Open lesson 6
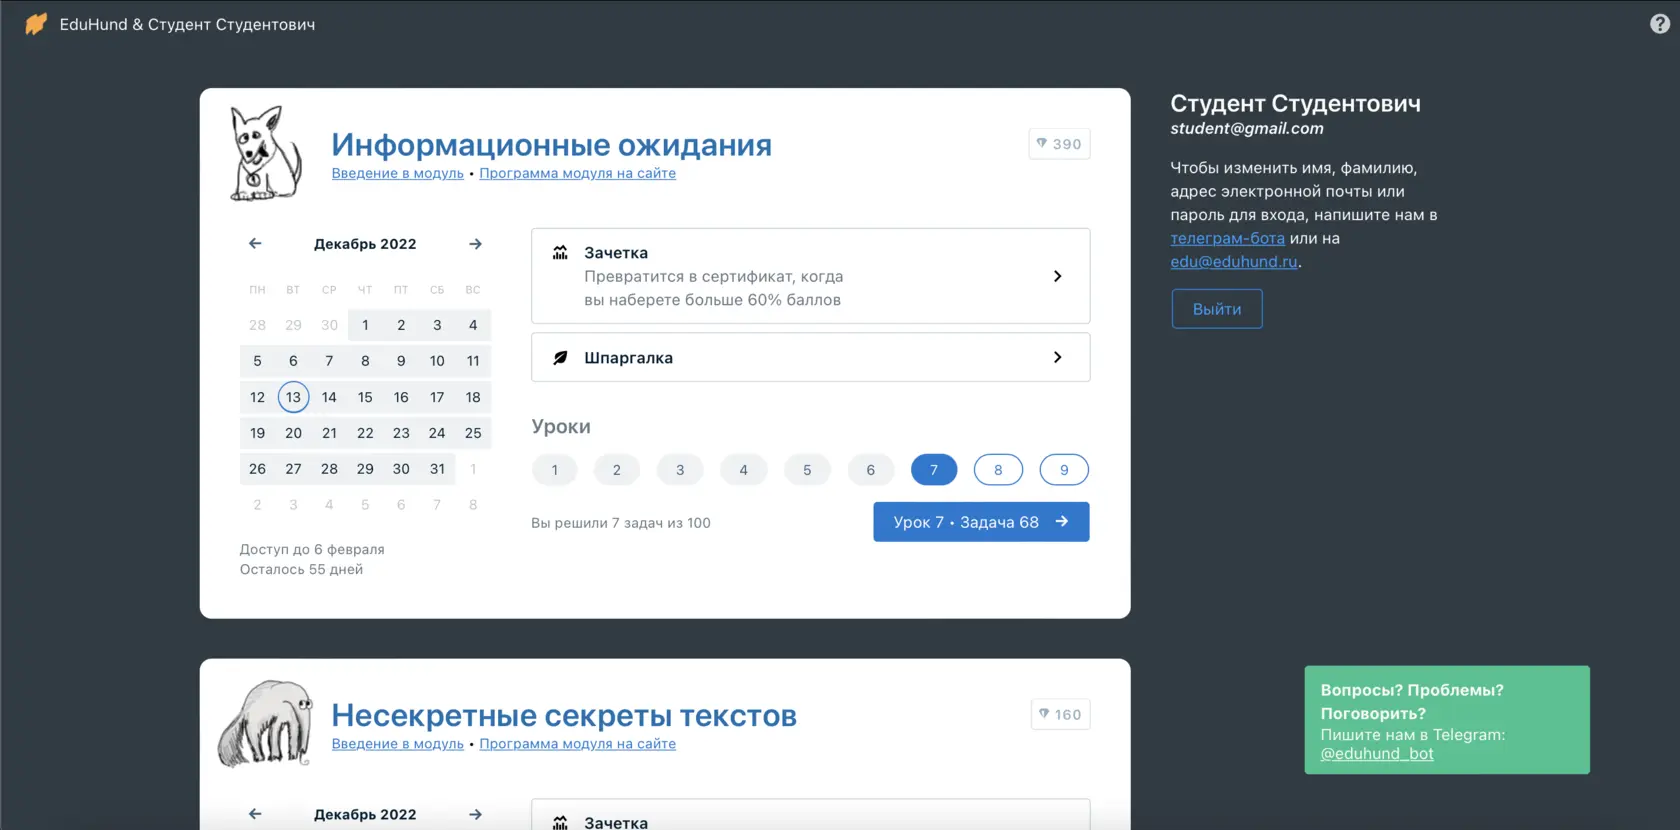 tap(871, 470)
